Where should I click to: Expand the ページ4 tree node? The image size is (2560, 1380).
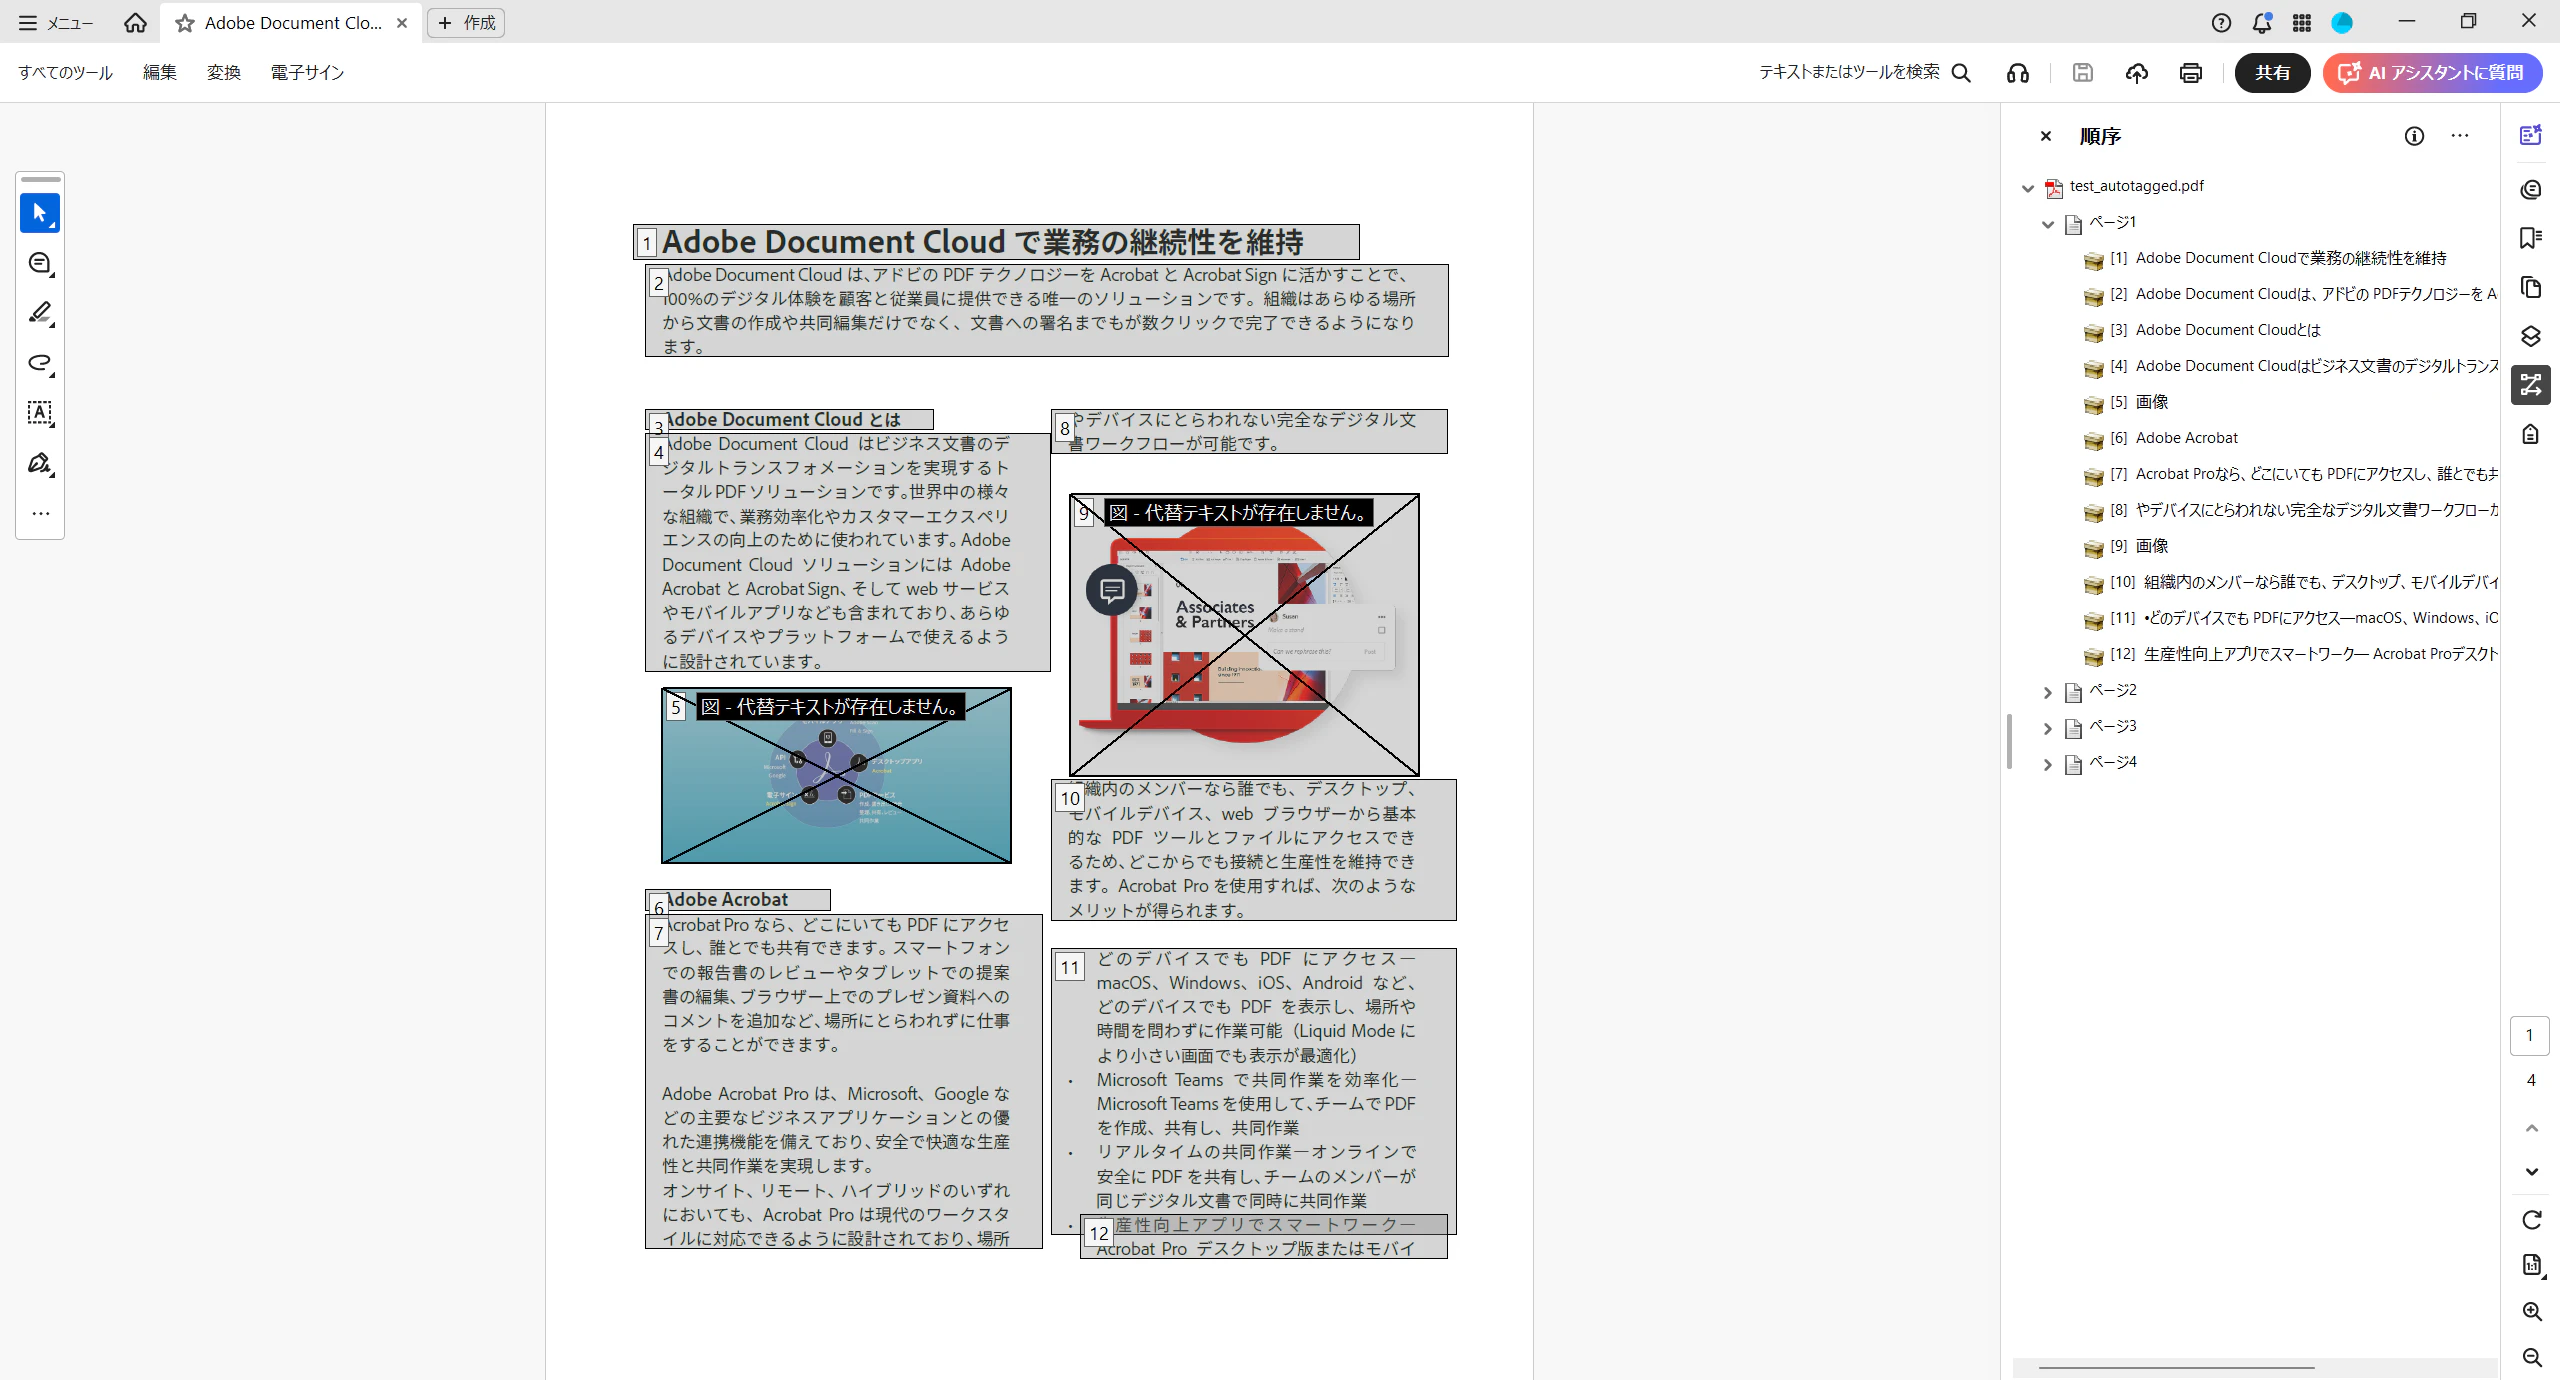point(2047,764)
